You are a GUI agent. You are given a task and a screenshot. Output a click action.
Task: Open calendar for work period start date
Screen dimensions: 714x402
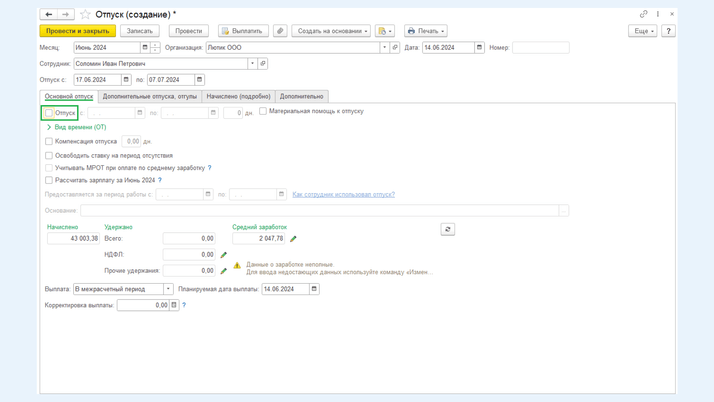pos(208,194)
